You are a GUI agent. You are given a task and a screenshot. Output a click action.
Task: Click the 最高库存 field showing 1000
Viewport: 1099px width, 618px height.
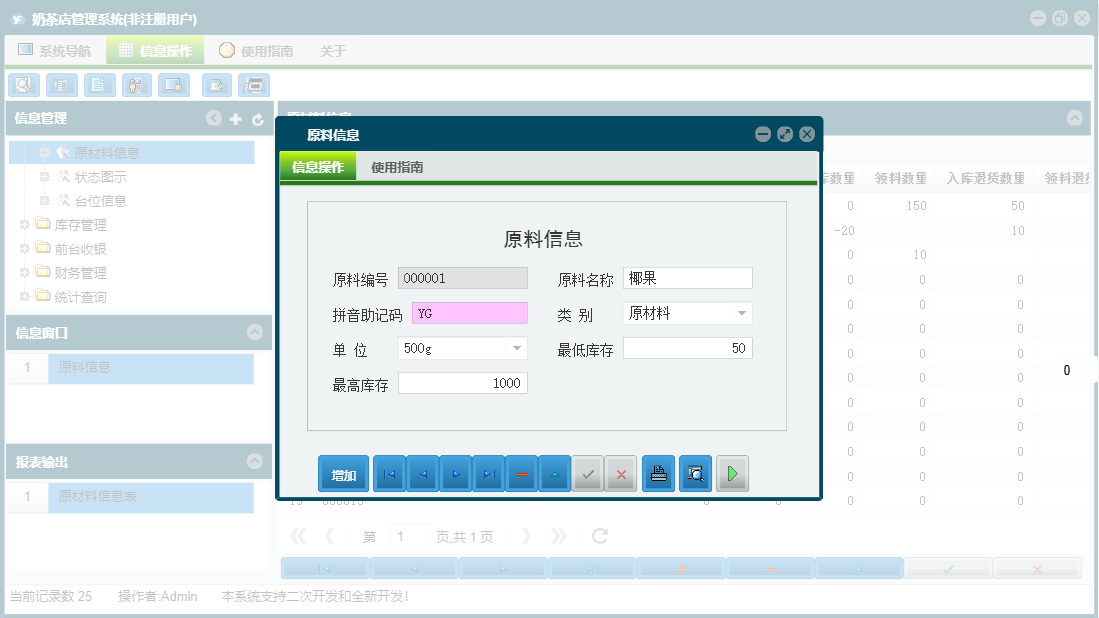click(x=463, y=383)
